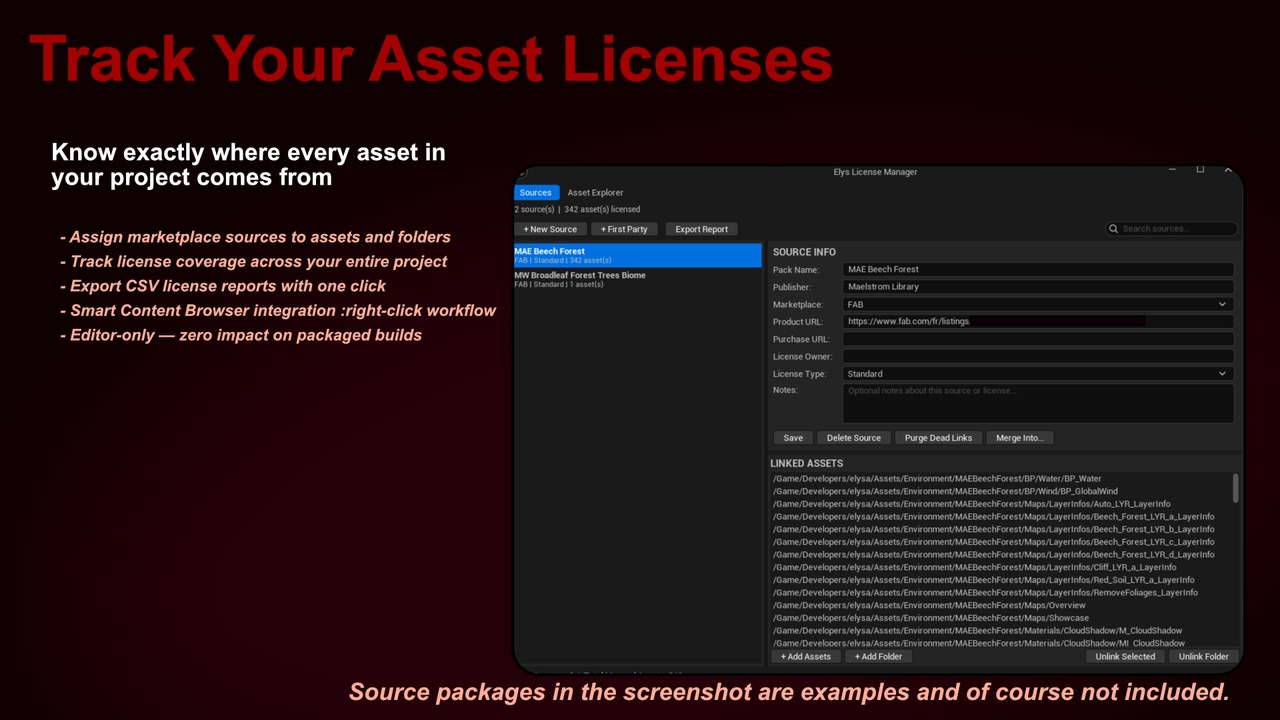Select MW Broadleaf Forest Trees Biome source
Image resolution: width=1280 pixels, height=720 pixels.
[x=637, y=280]
